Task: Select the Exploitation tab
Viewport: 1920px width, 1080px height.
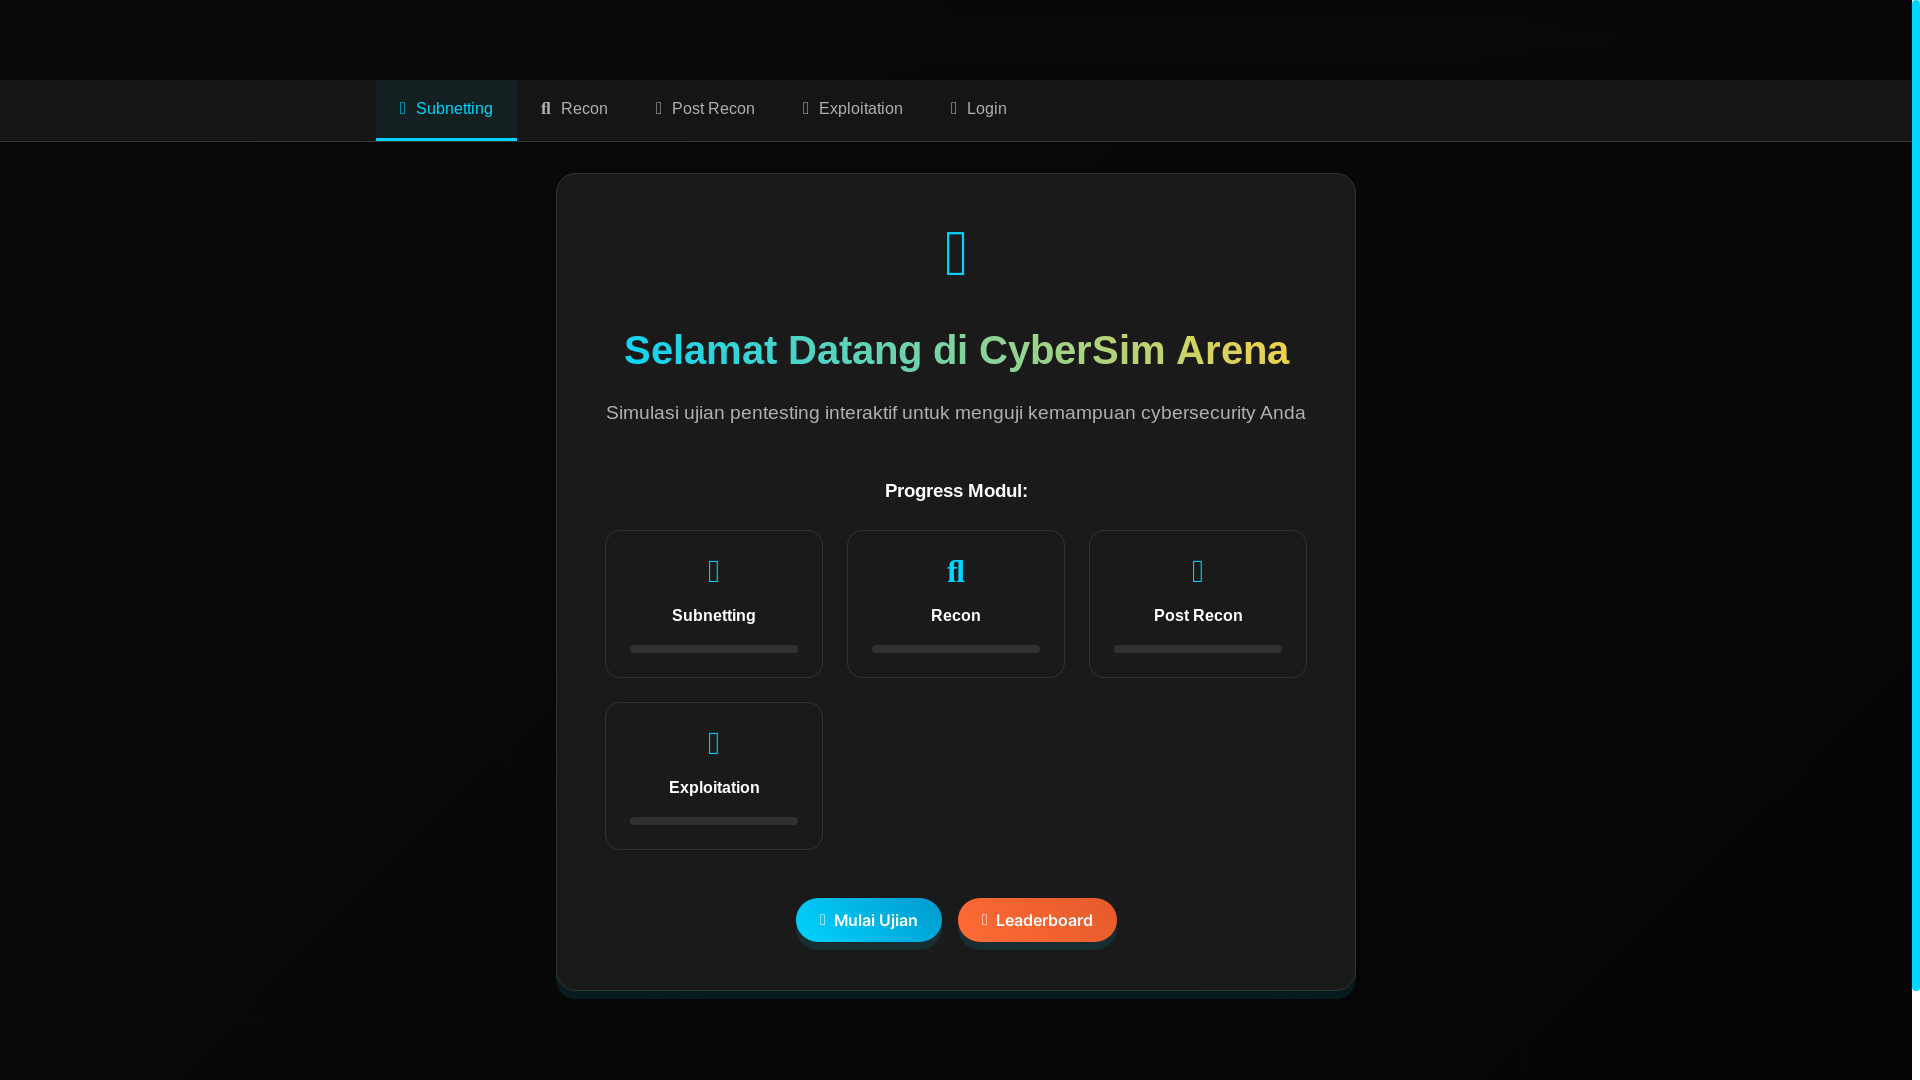Action: (852, 109)
